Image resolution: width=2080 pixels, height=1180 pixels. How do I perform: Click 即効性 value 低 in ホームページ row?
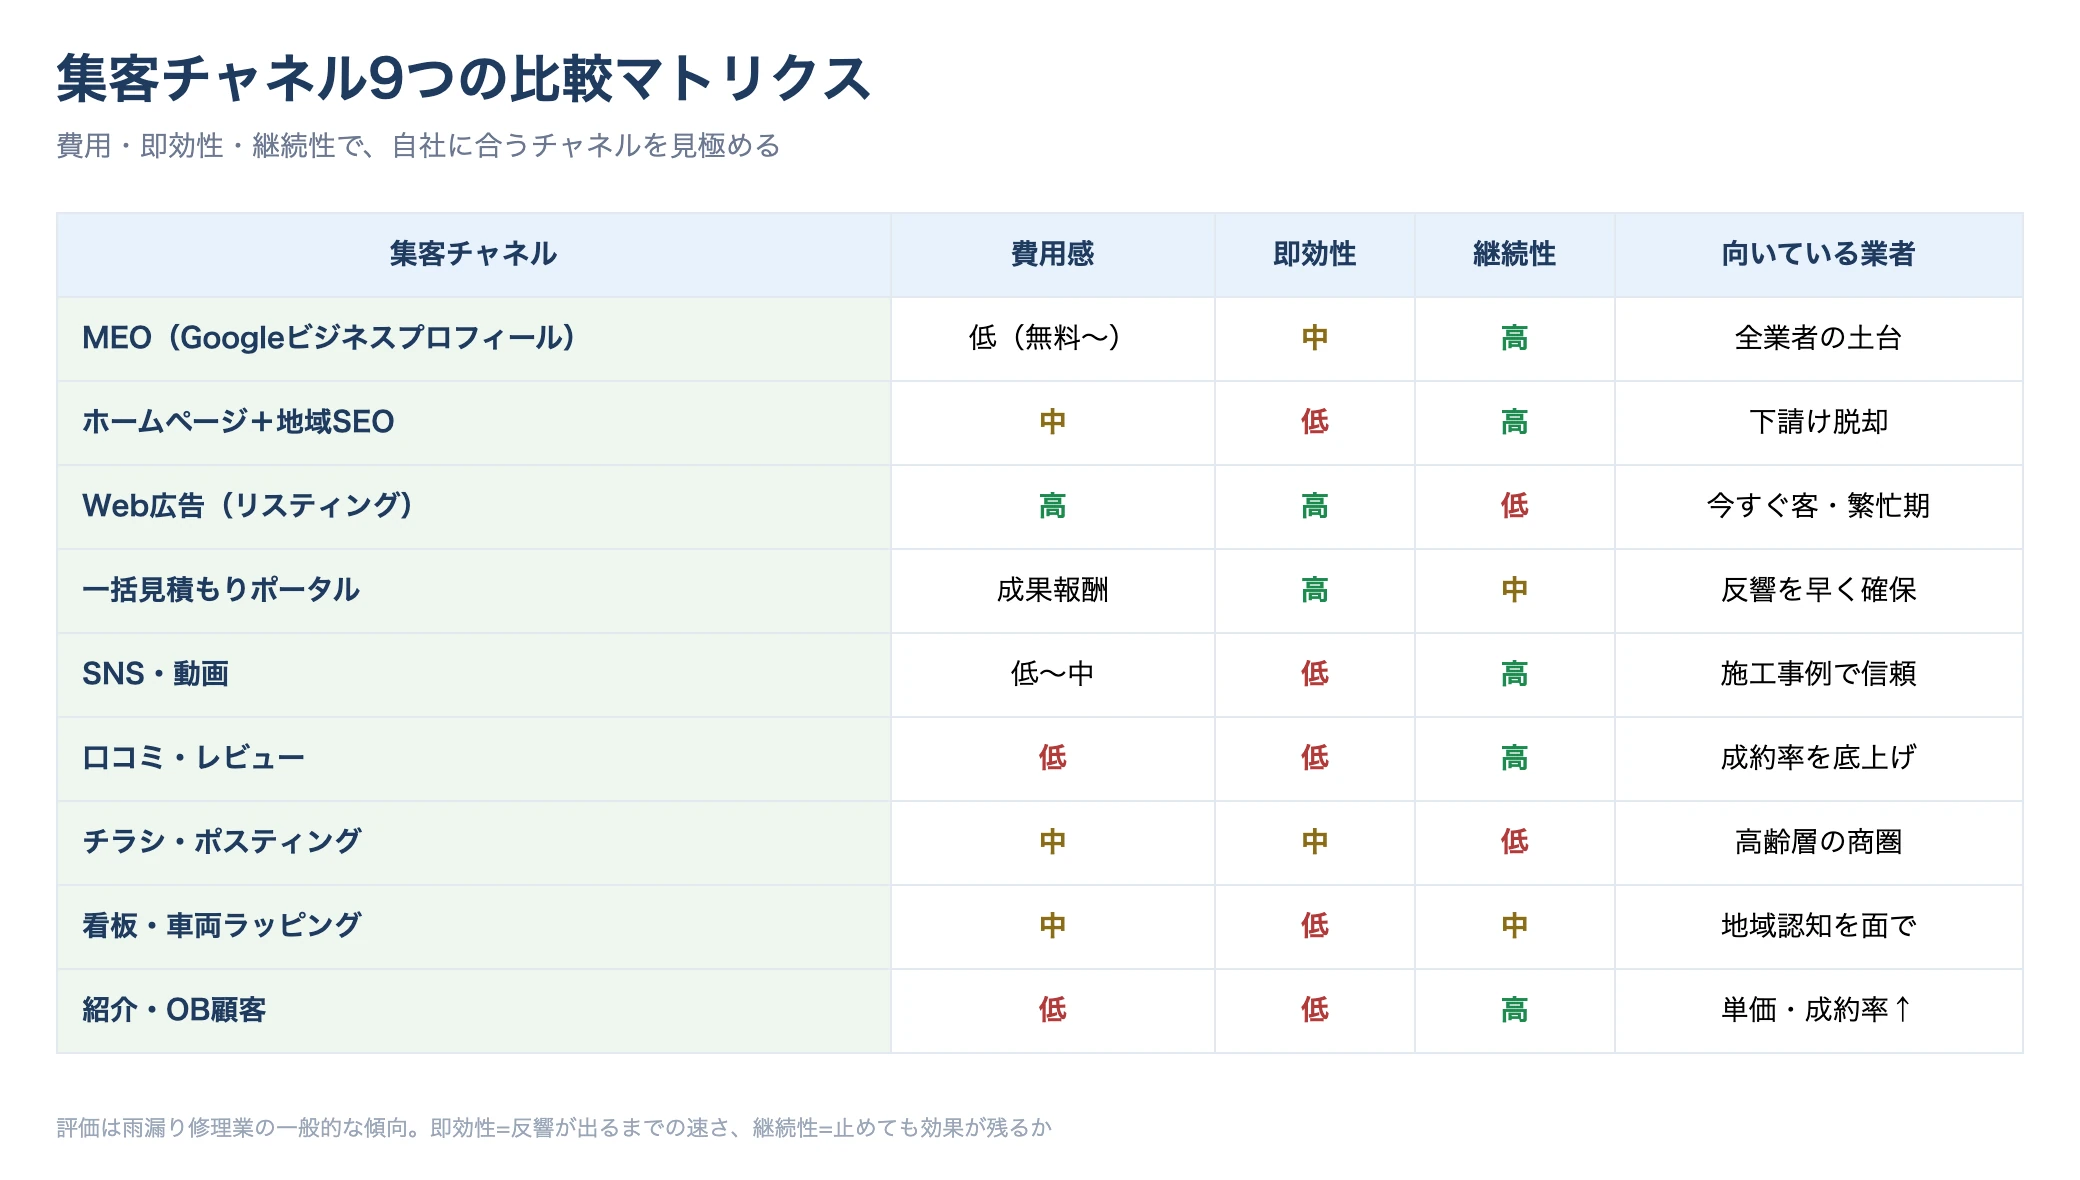pyautogui.click(x=1314, y=422)
